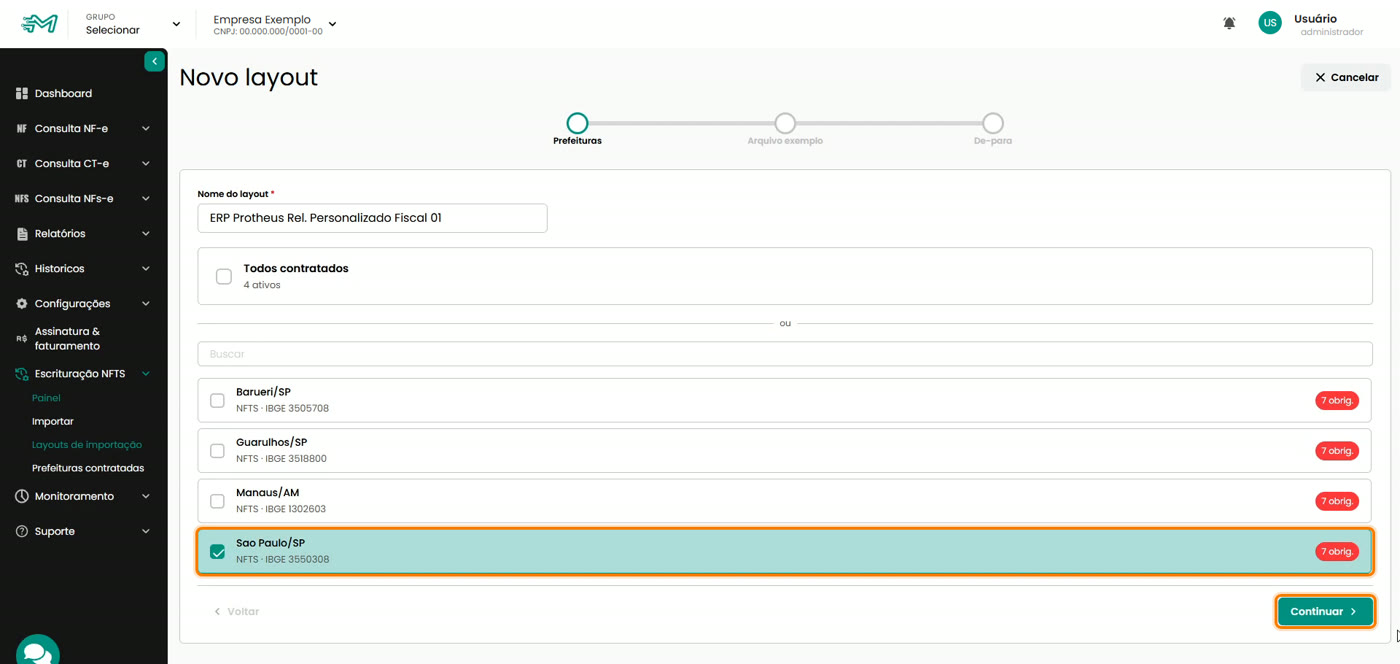The height and width of the screenshot is (664, 1400).
Task: Open the notifications bell
Action: click(1229, 23)
